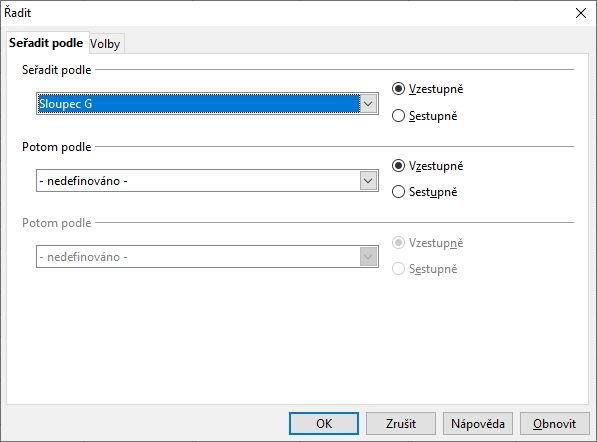Select Sestupně for Seřadit podle key
The image size is (597, 442).
424,116
